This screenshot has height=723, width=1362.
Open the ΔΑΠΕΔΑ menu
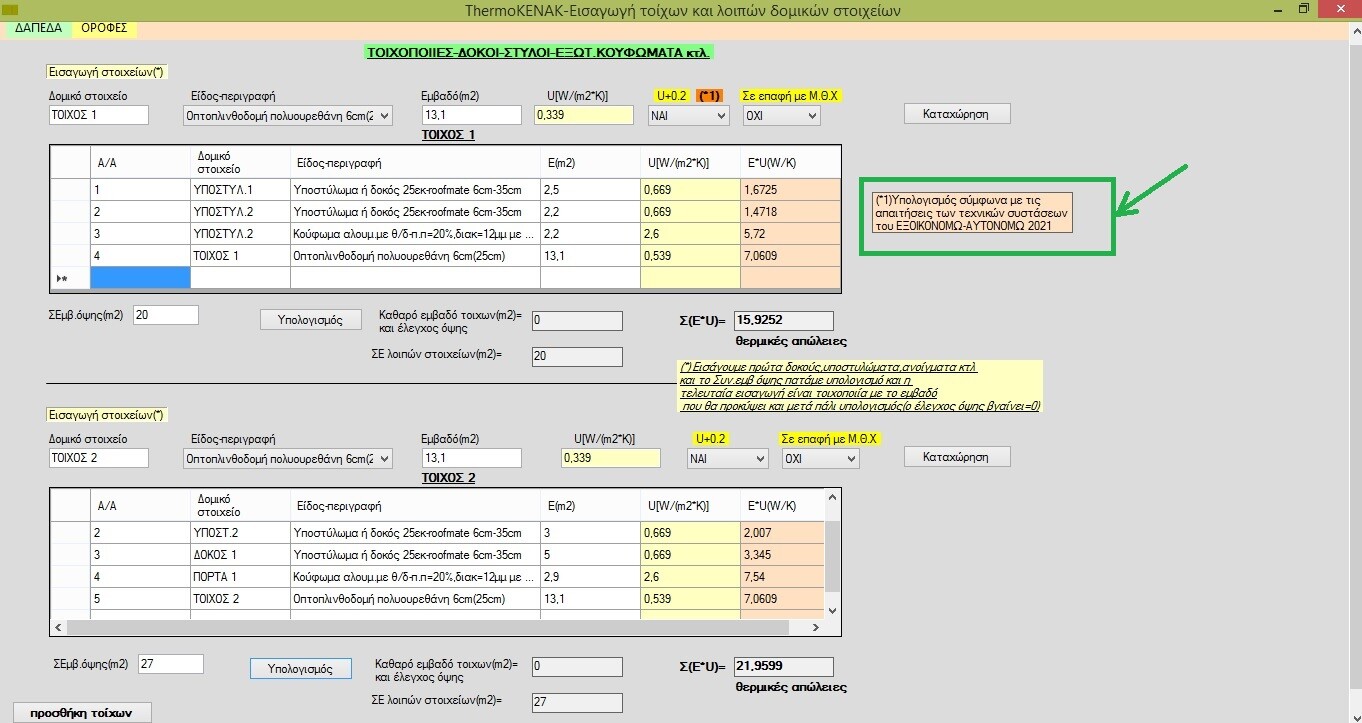click(x=38, y=28)
